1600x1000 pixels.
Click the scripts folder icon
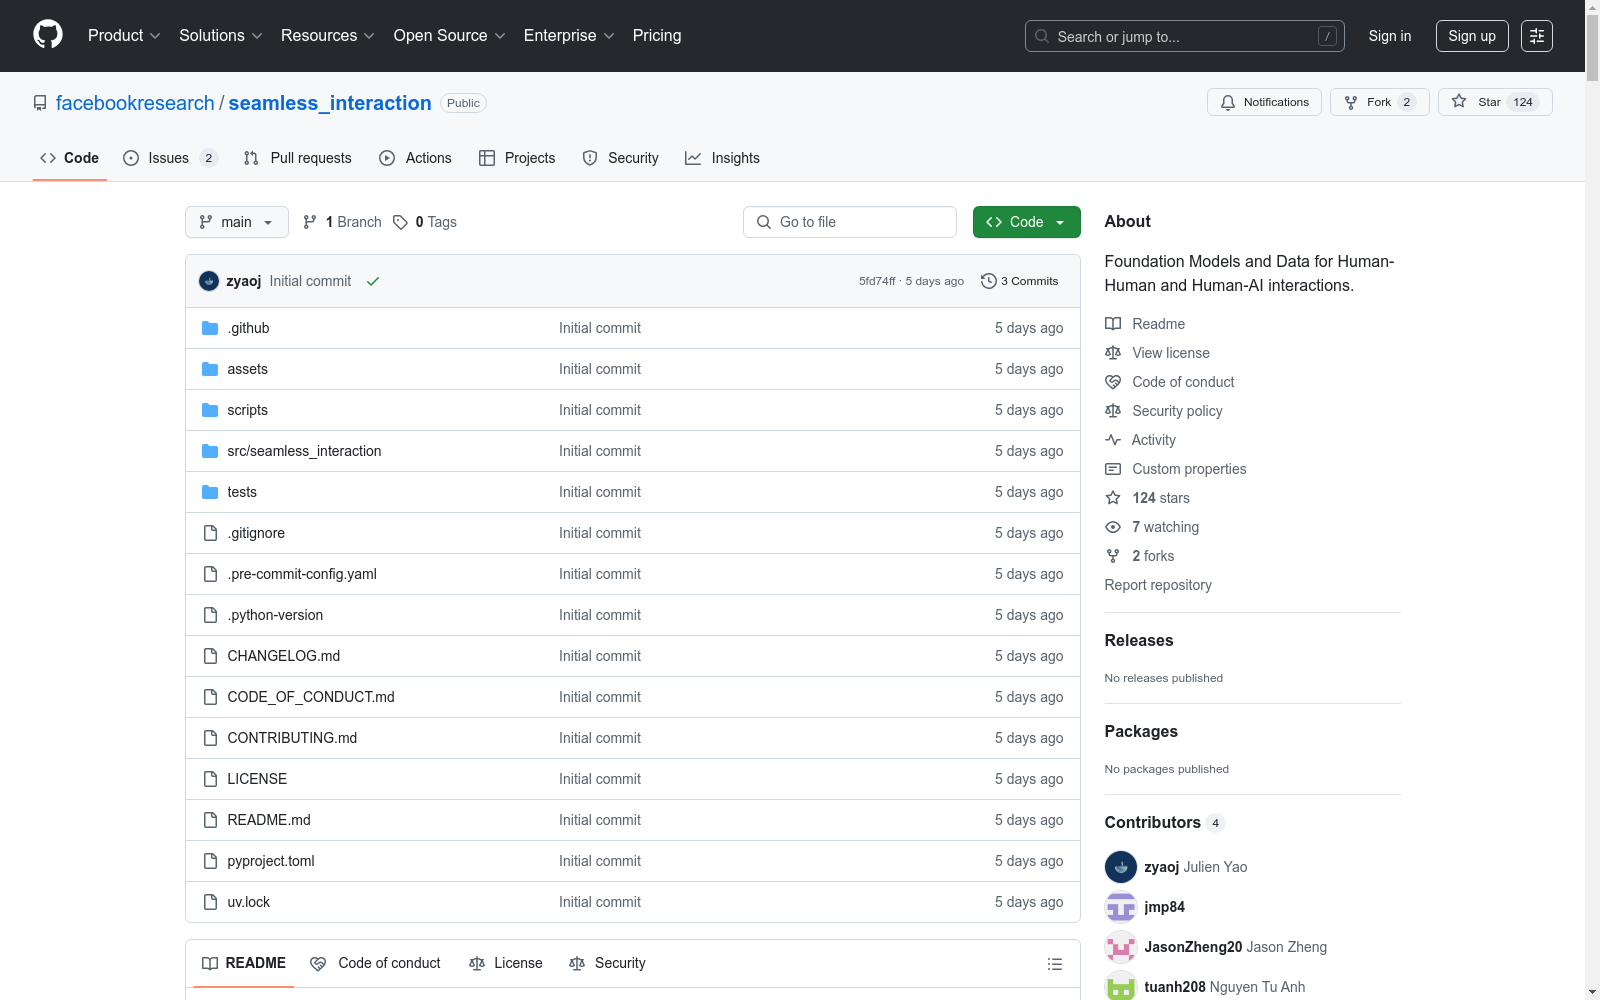210,410
